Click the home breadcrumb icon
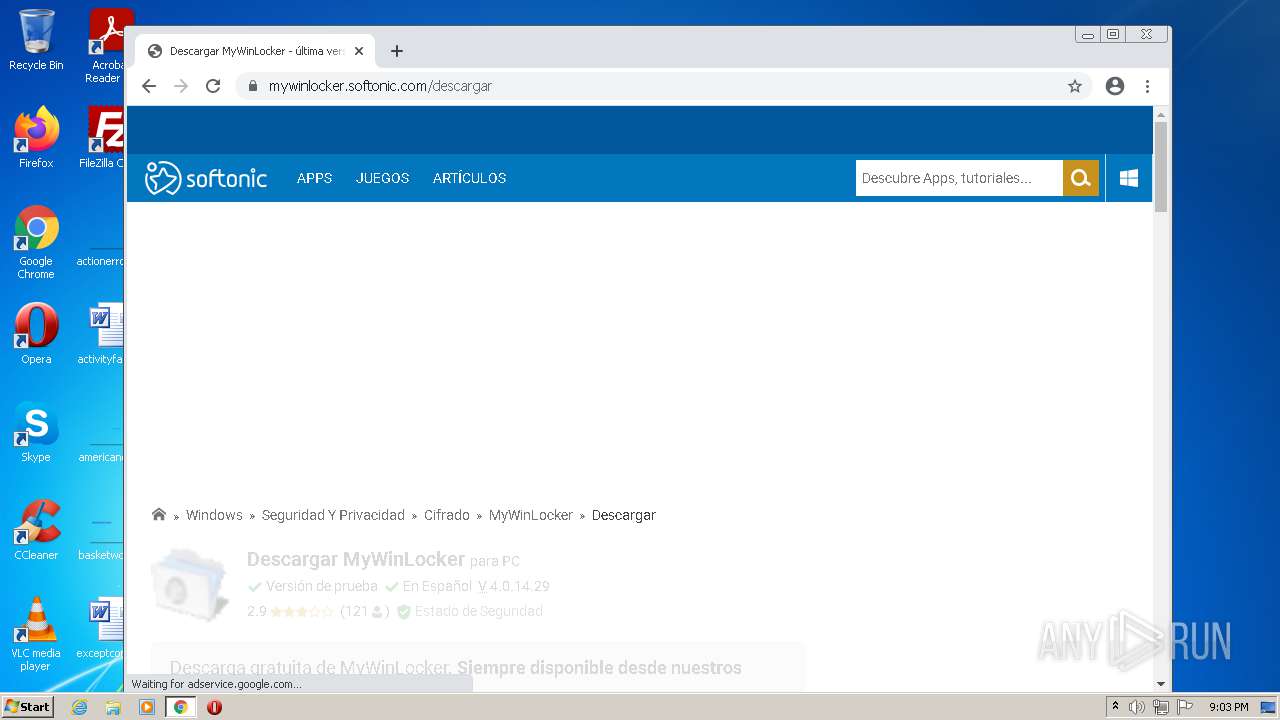1280x720 pixels. pos(158,515)
